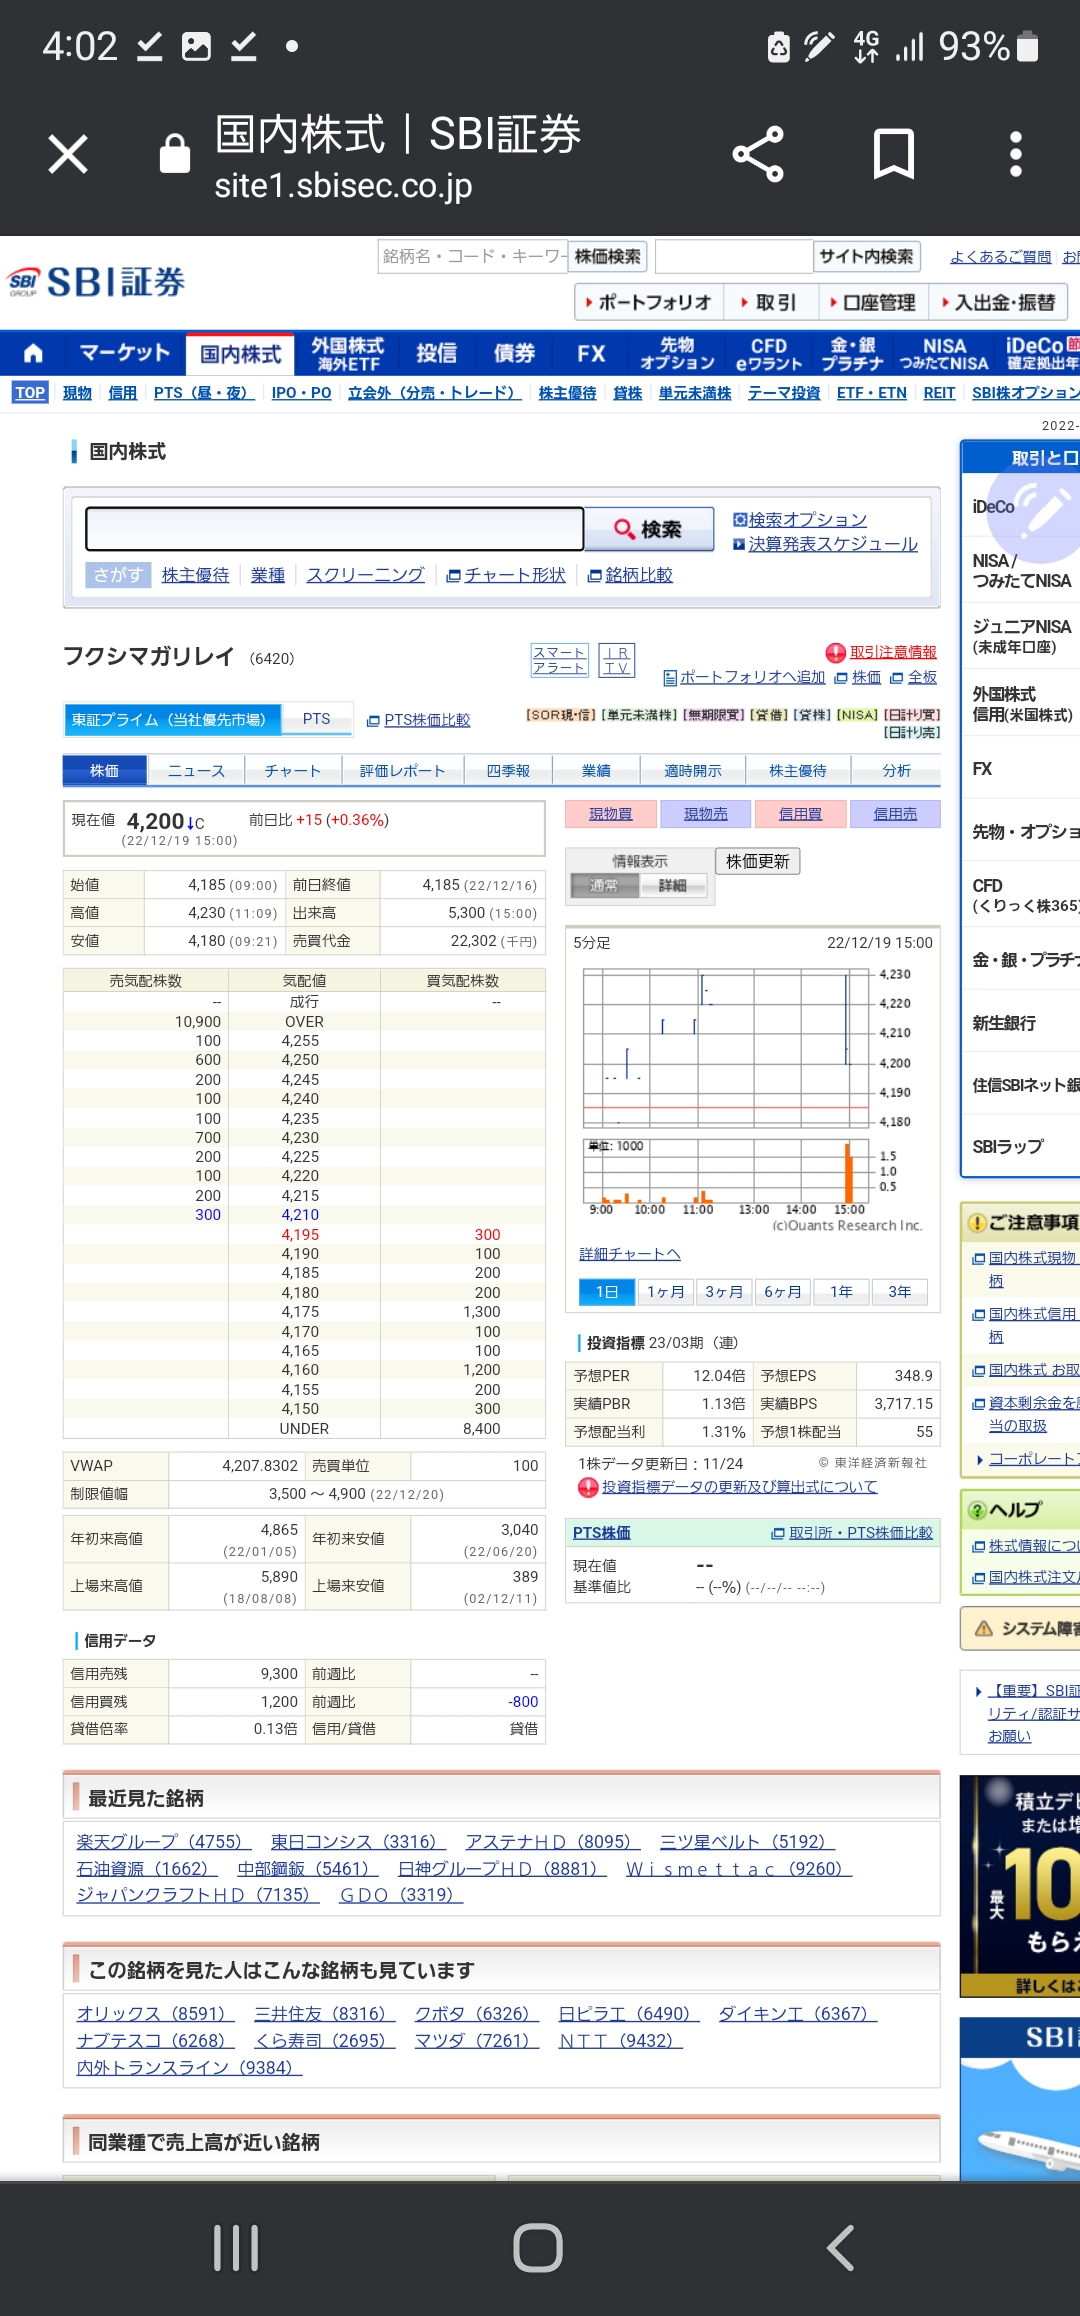
Task: Open 投資指標データの更新及び算出式について notice
Action: [739, 1487]
